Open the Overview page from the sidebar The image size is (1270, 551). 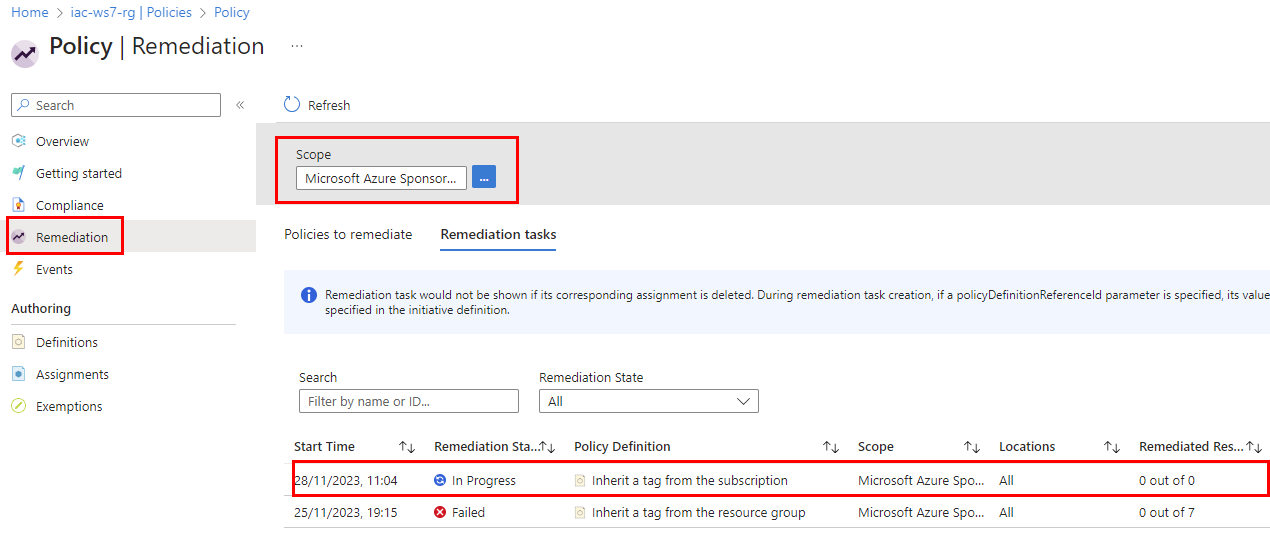tap(62, 141)
